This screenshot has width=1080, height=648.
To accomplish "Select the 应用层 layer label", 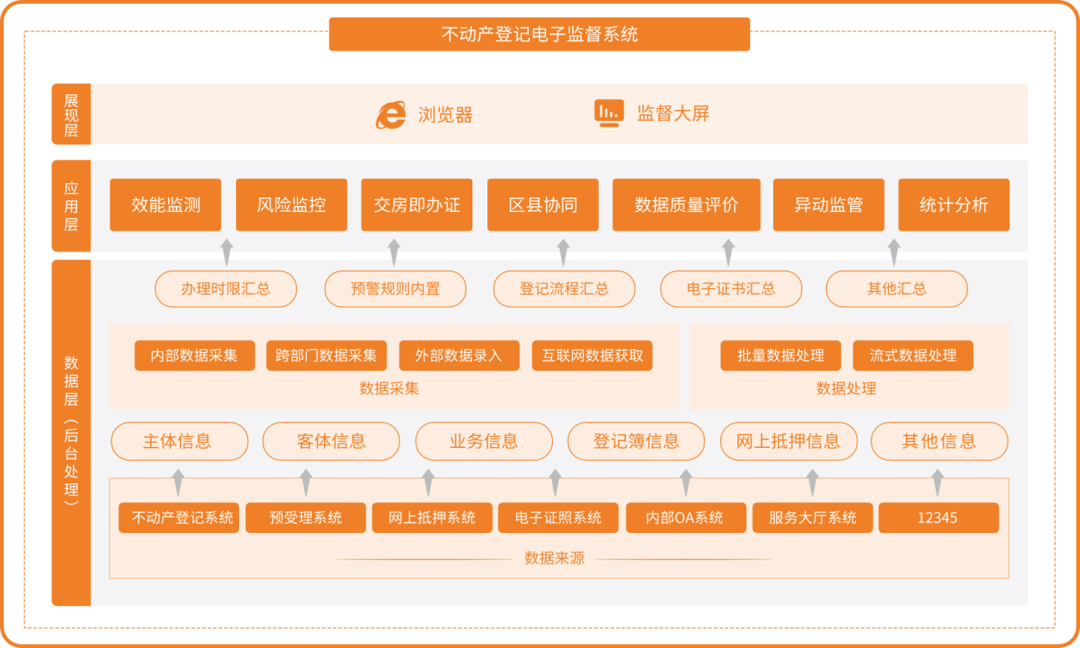I will pos(71,206).
